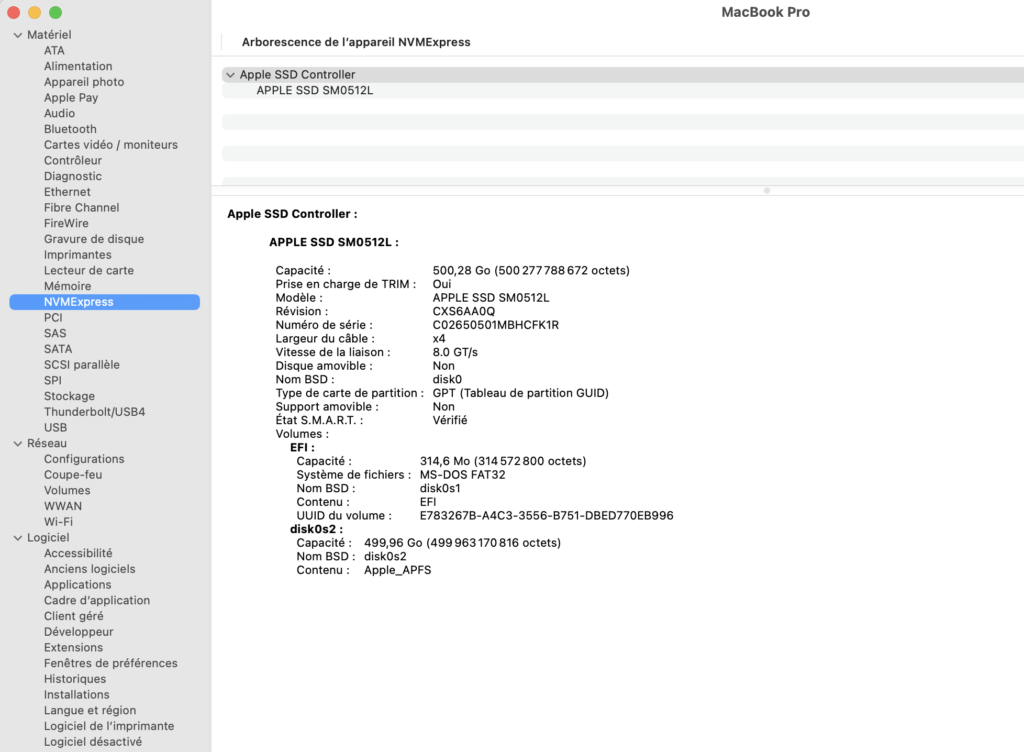
Task: Click the serial number C02650501MBHCFK1R
Action: (496, 325)
